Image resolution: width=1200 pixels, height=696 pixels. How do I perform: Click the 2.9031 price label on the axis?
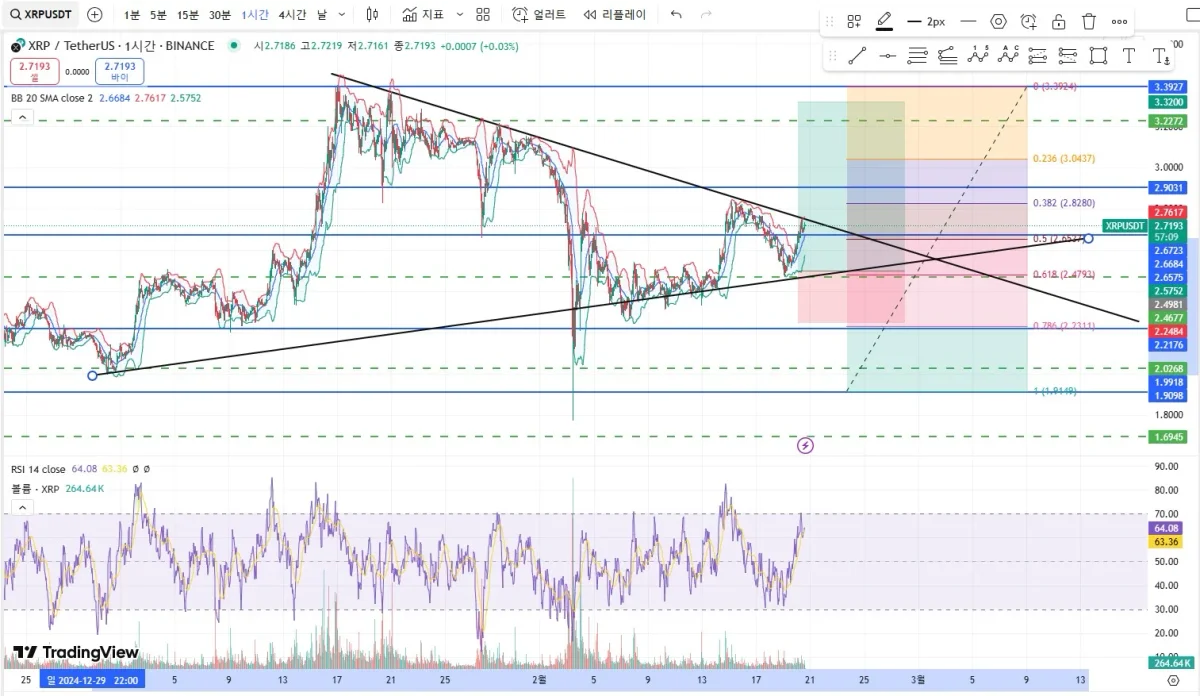pos(1170,187)
